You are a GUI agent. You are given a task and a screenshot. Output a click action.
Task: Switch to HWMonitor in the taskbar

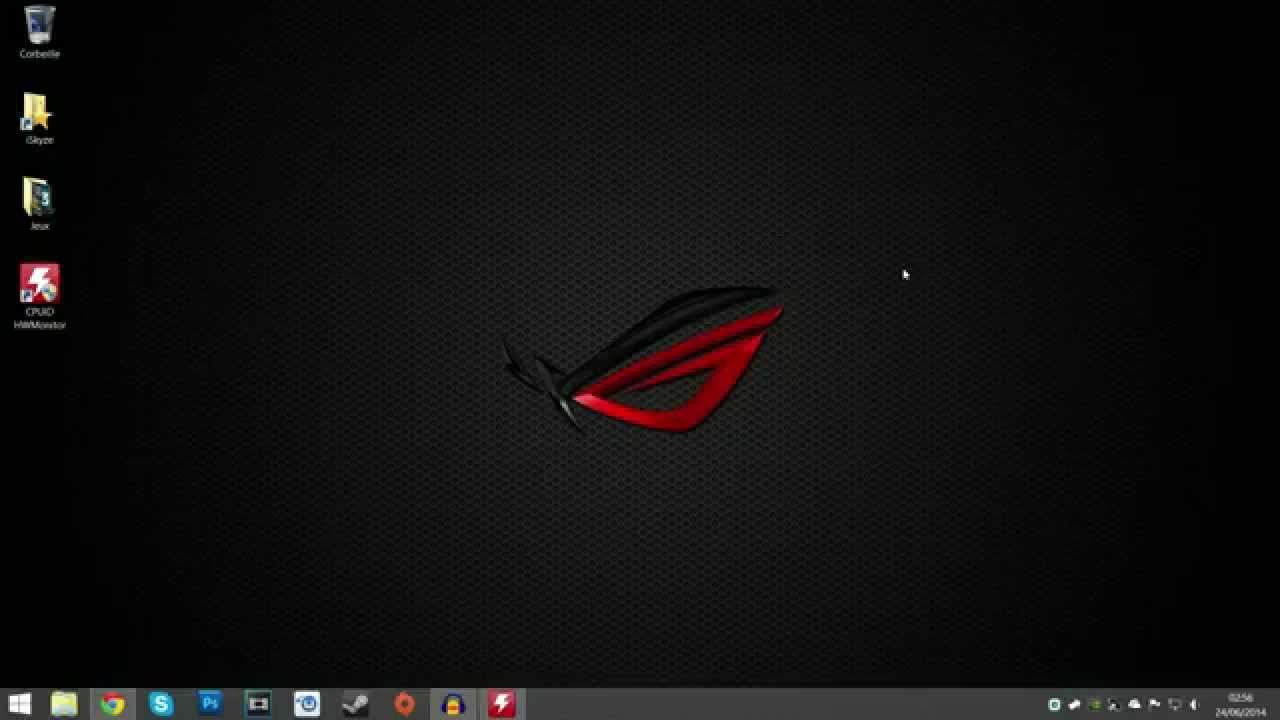(x=501, y=704)
